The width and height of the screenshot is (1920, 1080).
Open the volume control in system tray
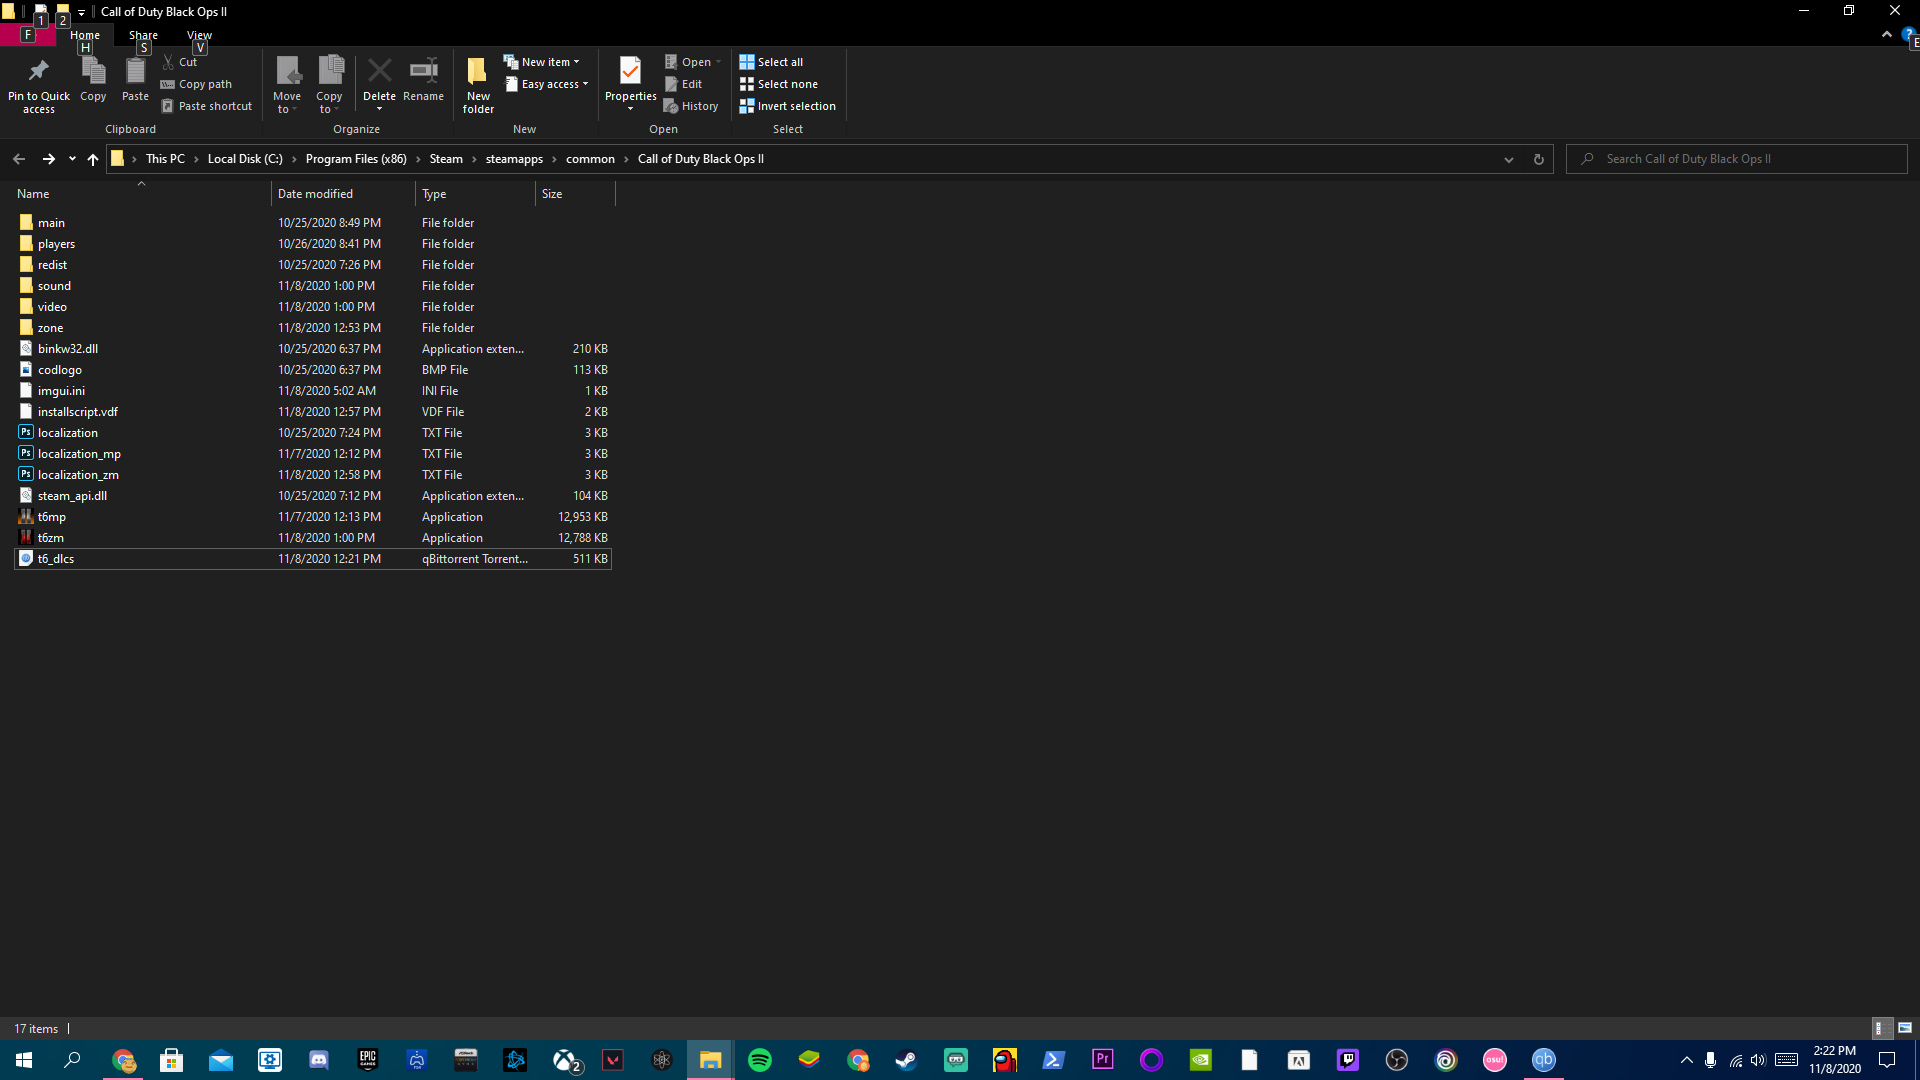(x=1758, y=1060)
